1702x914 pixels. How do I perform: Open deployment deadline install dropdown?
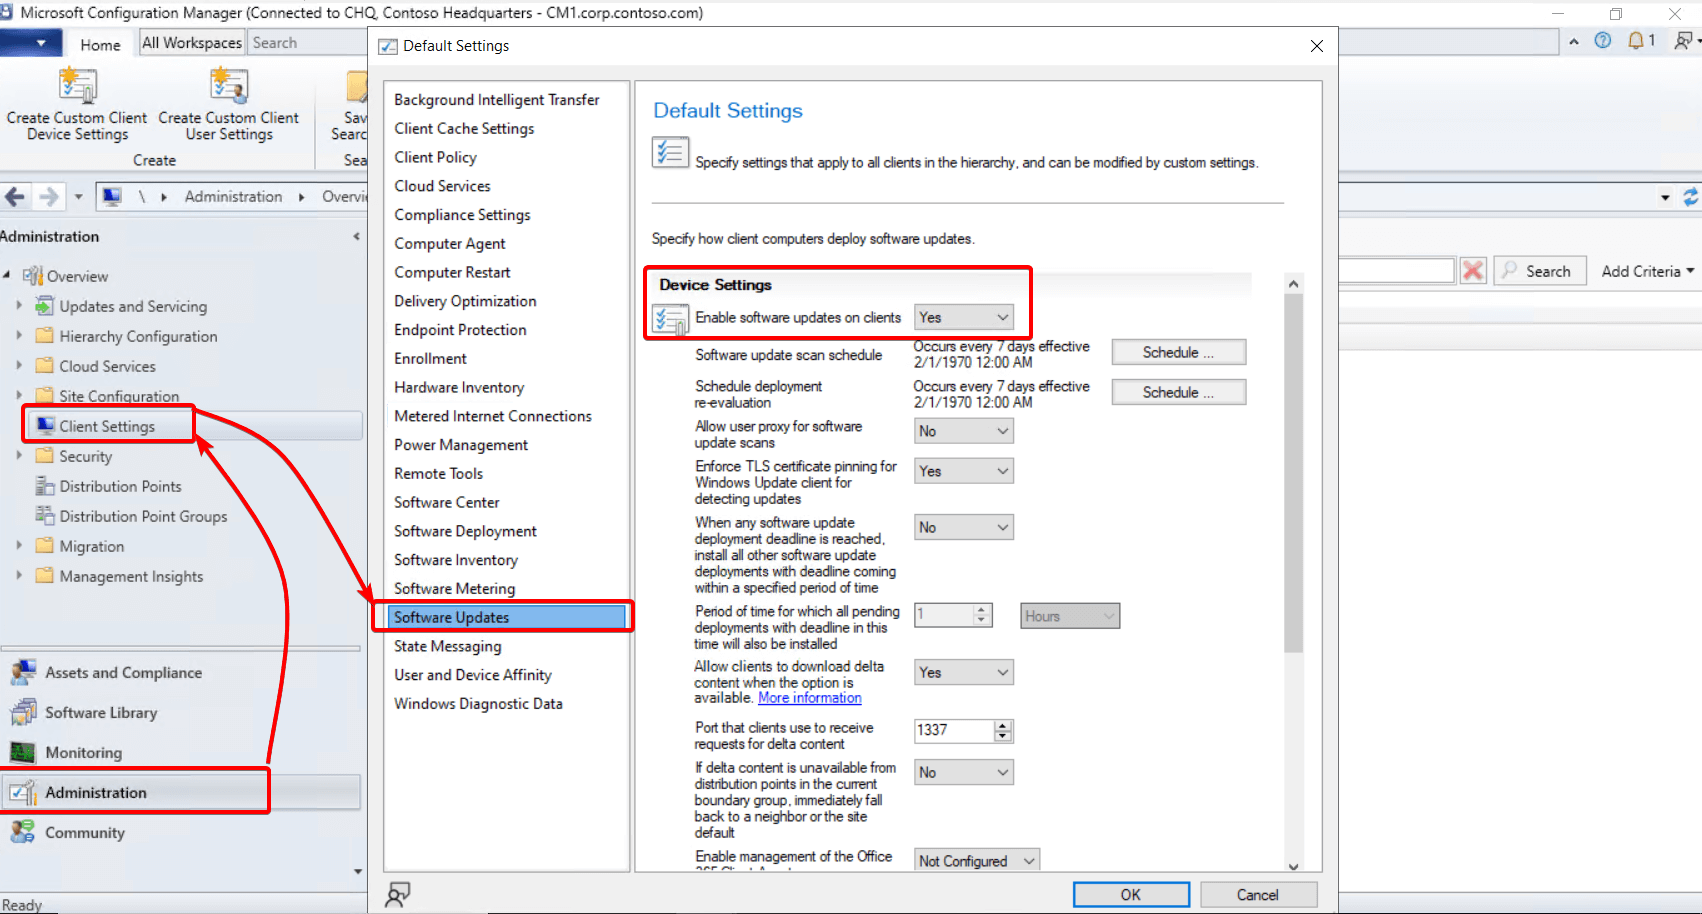click(x=964, y=527)
